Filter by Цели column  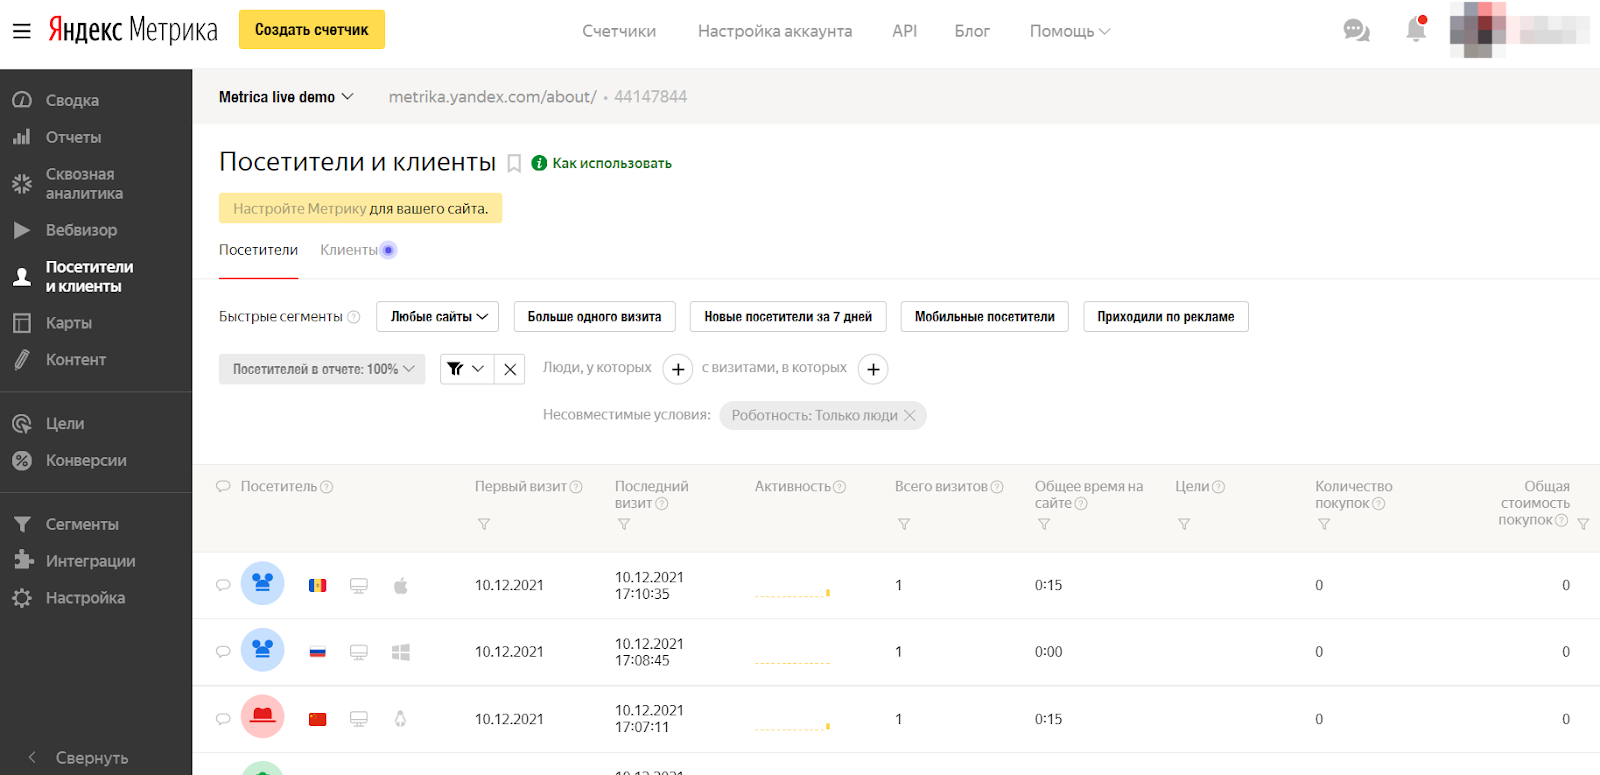pos(1184,524)
